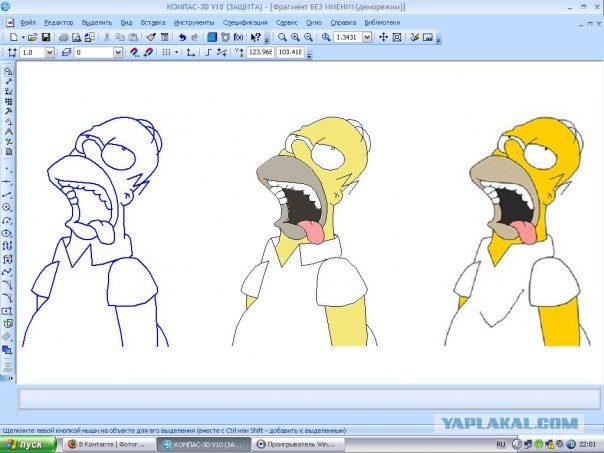Open the Редактор menu
This screenshot has height=453, width=604.
pos(59,23)
